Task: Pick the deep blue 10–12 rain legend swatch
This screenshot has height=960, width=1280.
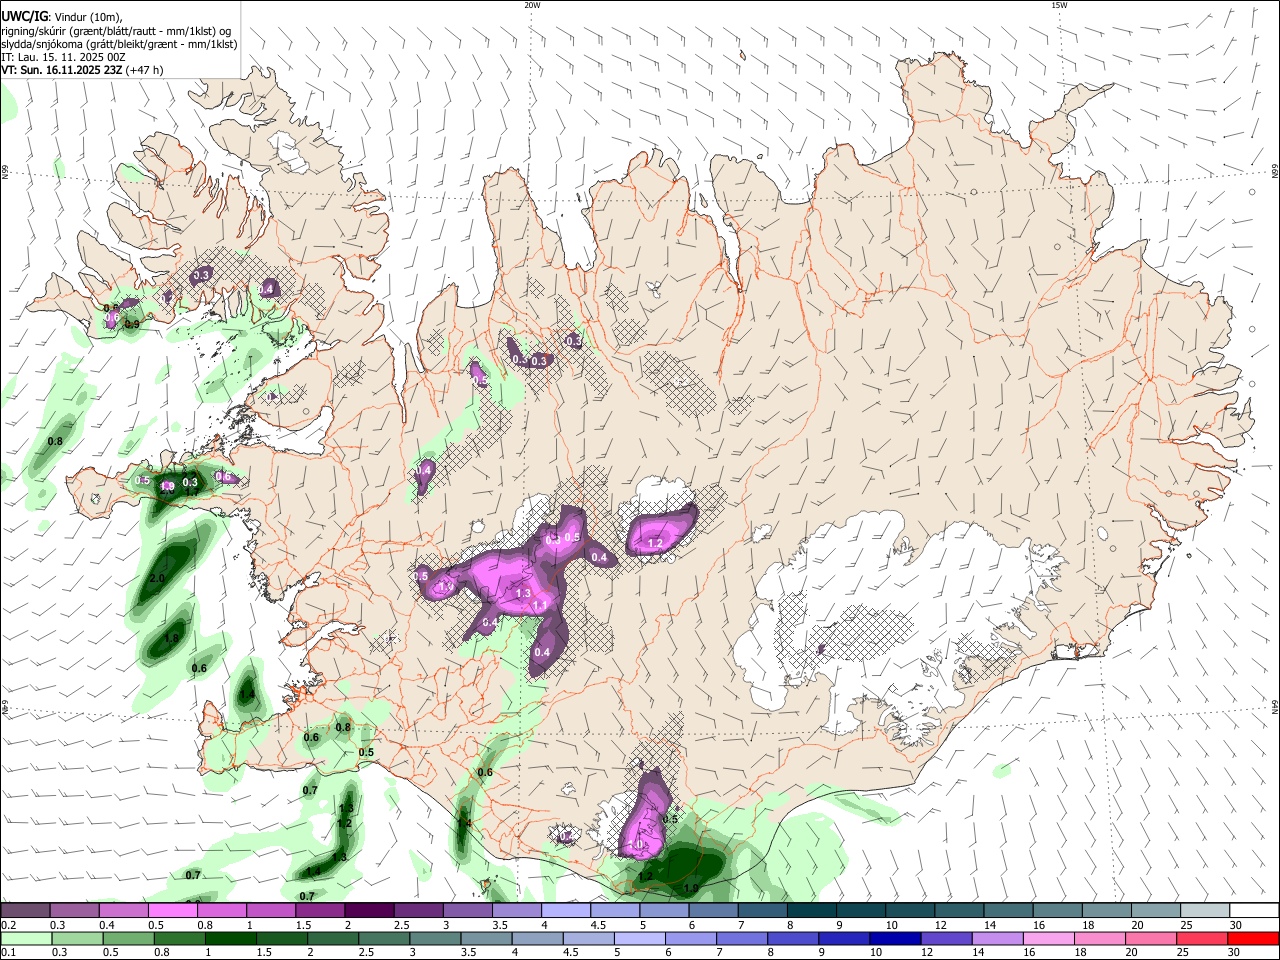Action: click(895, 939)
